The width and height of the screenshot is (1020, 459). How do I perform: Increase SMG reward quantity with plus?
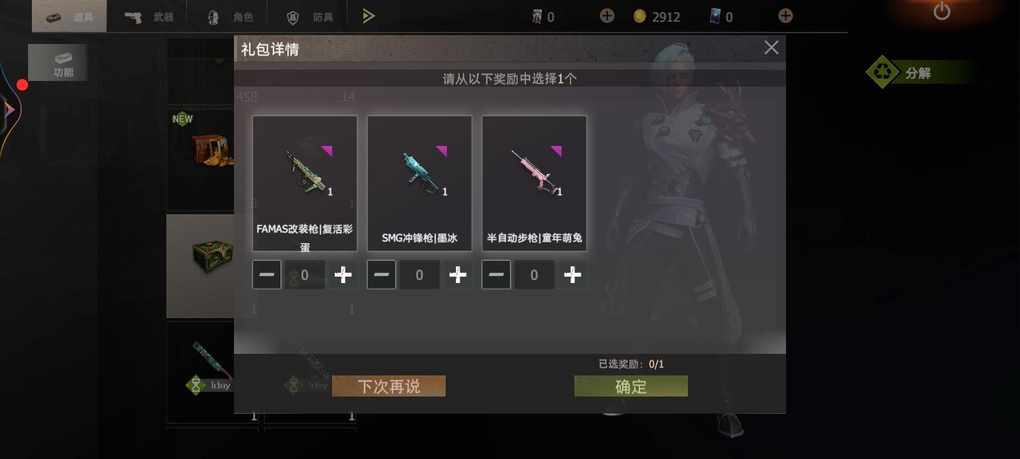458,275
